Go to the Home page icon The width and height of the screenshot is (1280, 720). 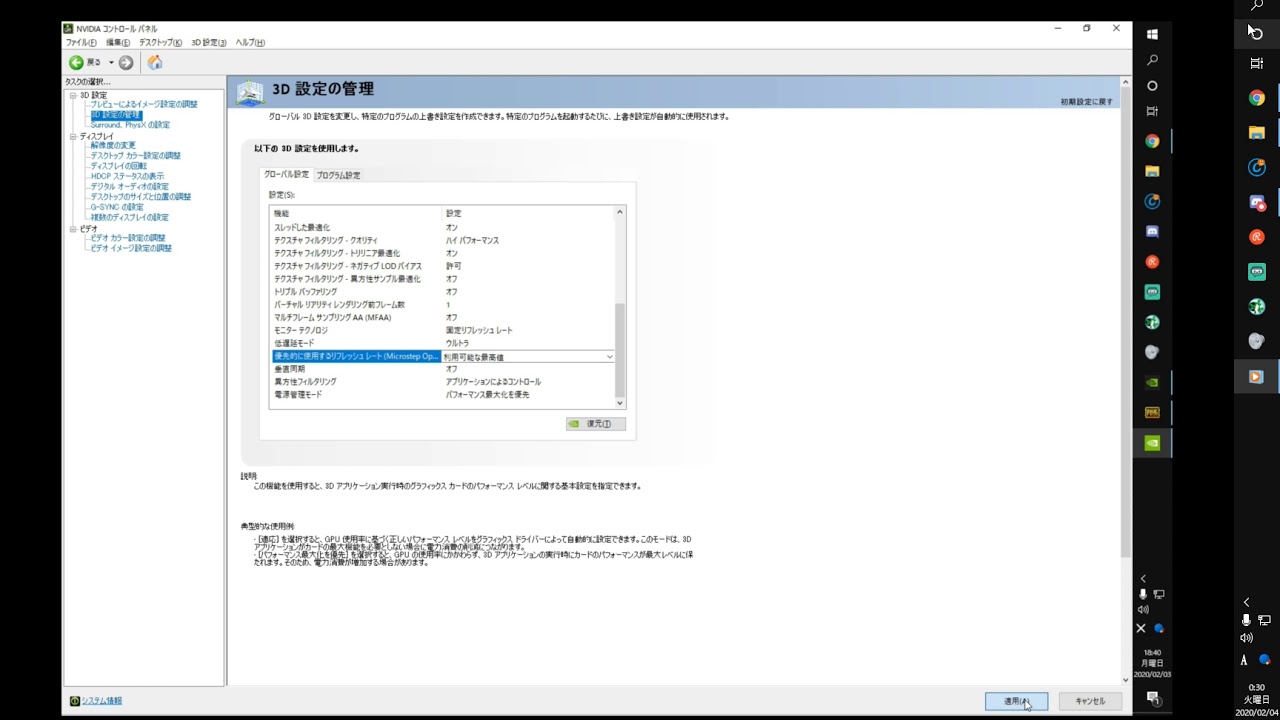tap(155, 63)
